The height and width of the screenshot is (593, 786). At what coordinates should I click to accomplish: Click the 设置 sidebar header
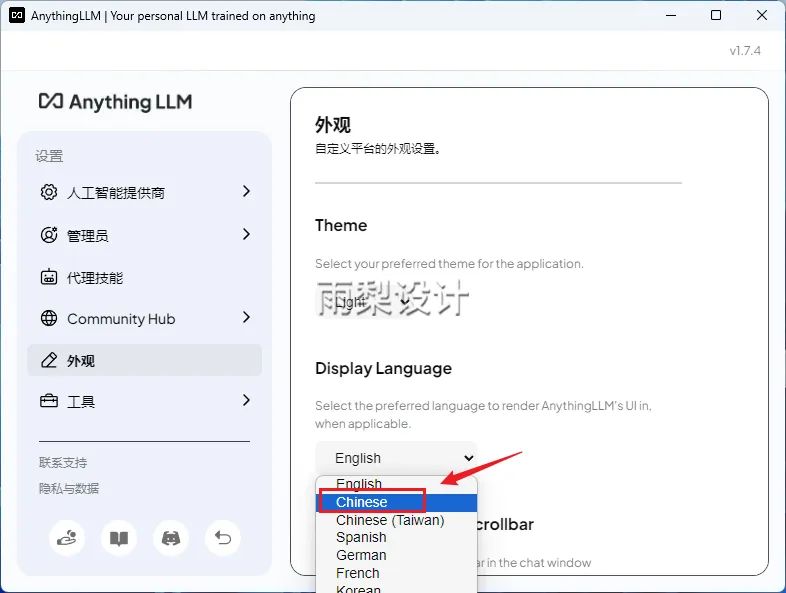49,156
